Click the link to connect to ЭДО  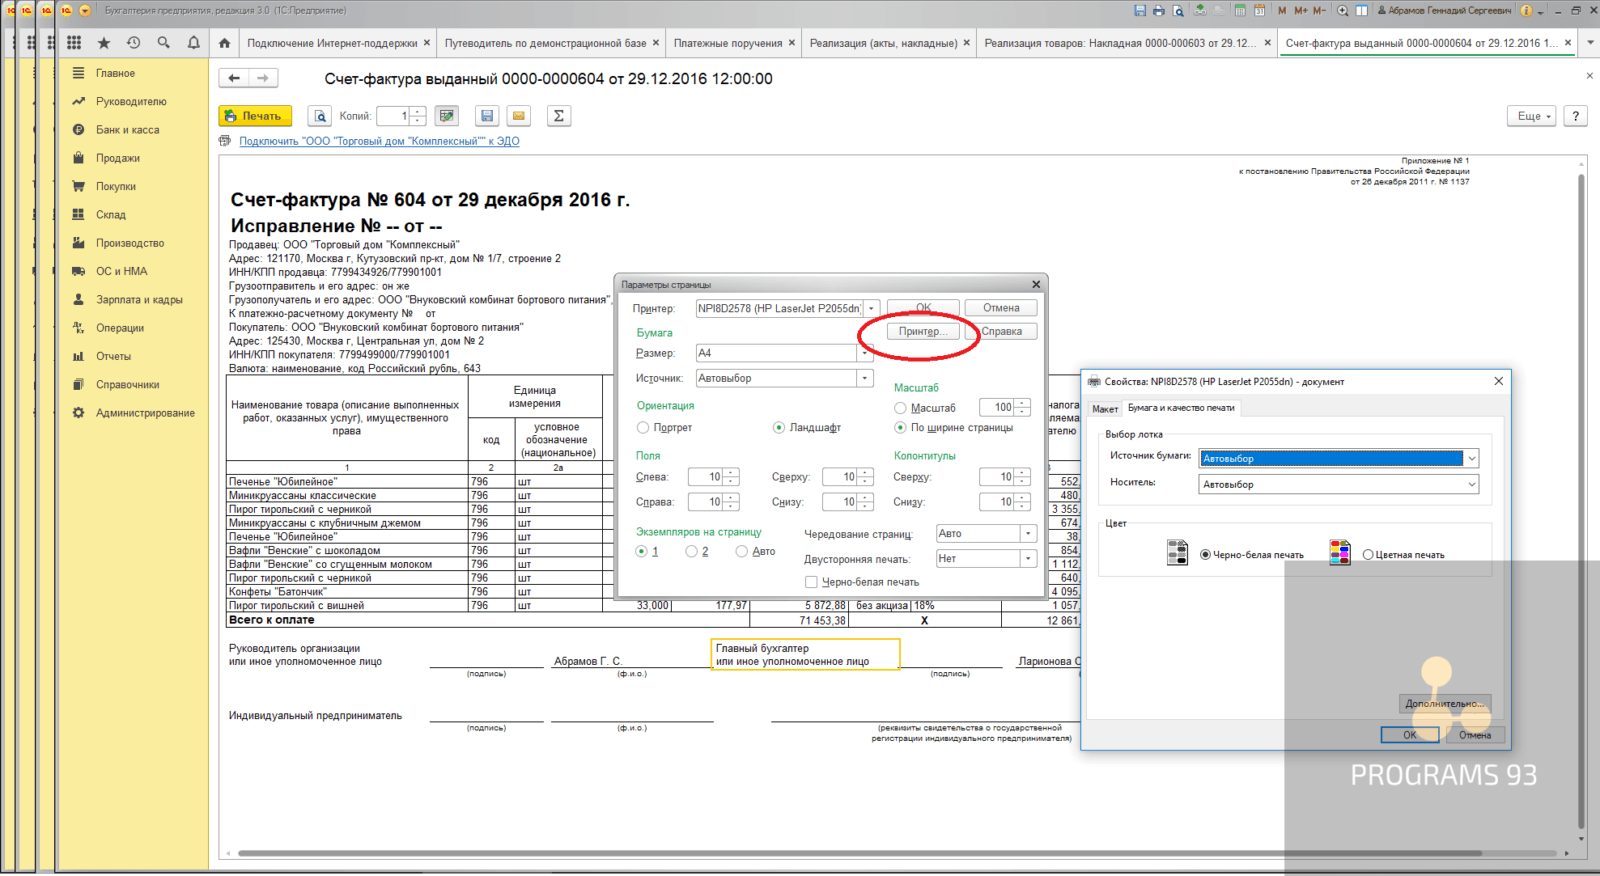tap(379, 141)
